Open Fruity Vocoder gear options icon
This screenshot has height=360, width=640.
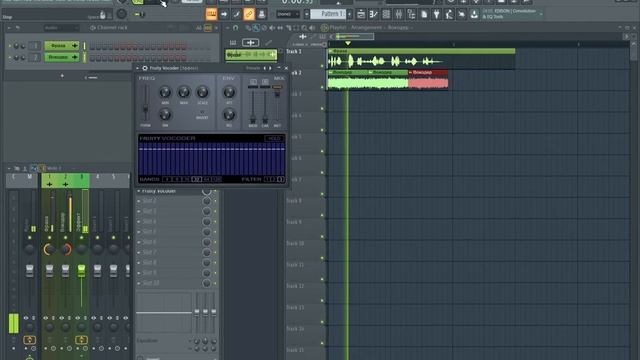click(x=144, y=68)
